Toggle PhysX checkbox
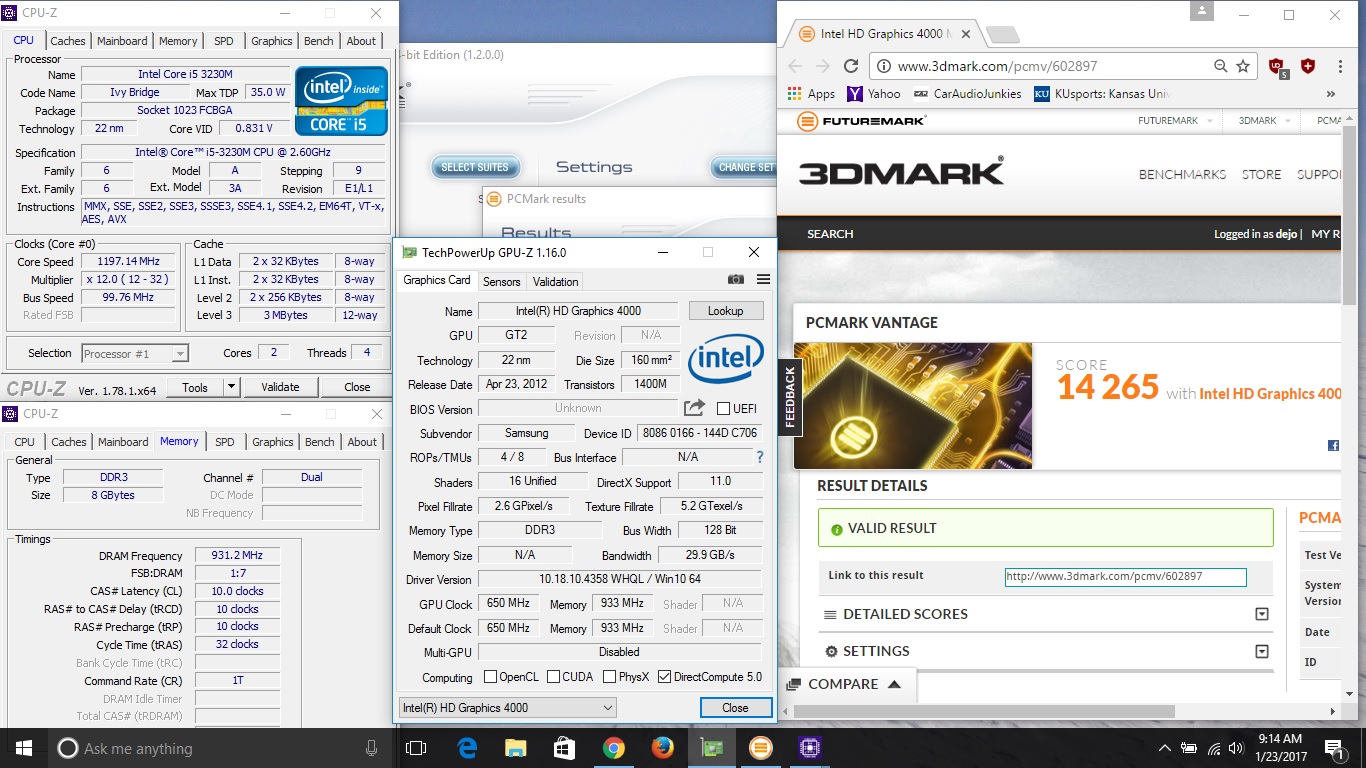 [x=609, y=677]
